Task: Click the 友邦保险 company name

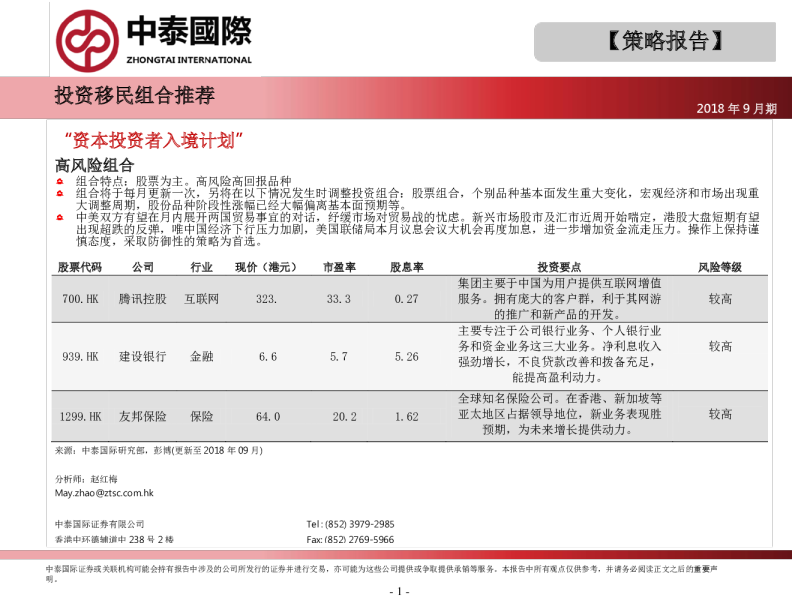Action: 142,416
